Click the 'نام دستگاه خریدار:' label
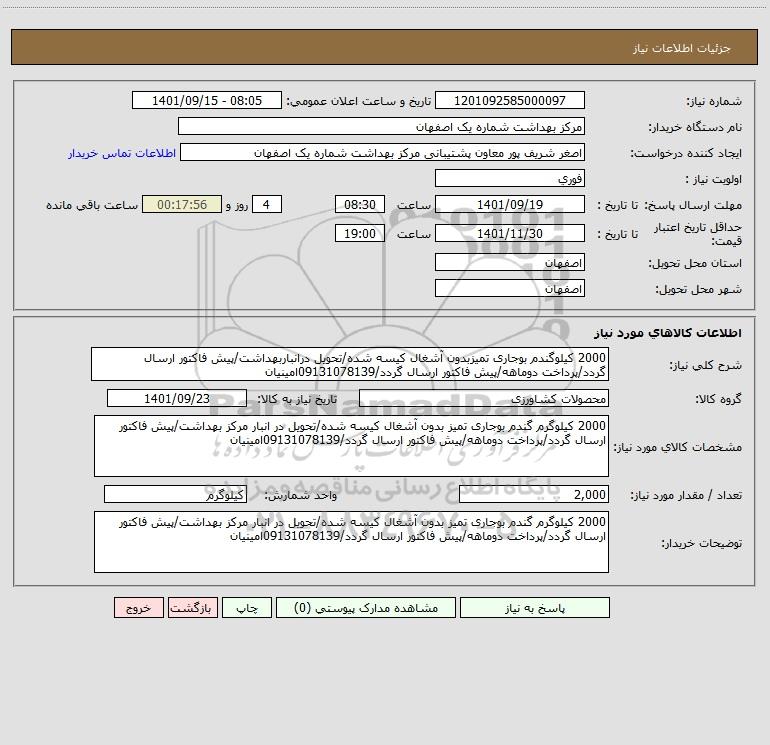This screenshot has height=745, width=770. coord(695,127)
